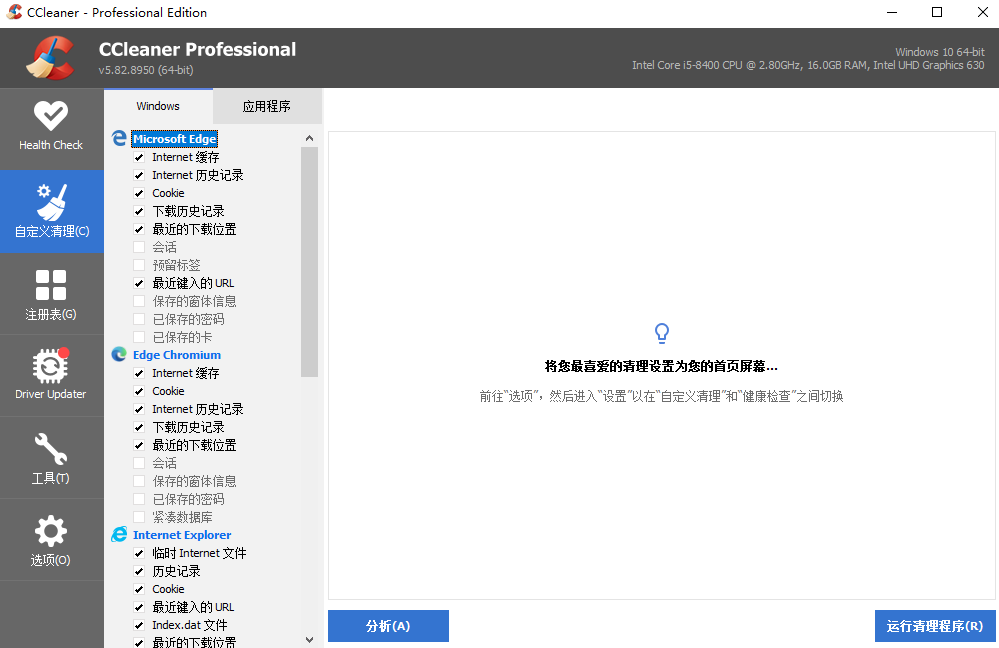
Task: Click the lightbulb tip icon
Action: [662, 333]
